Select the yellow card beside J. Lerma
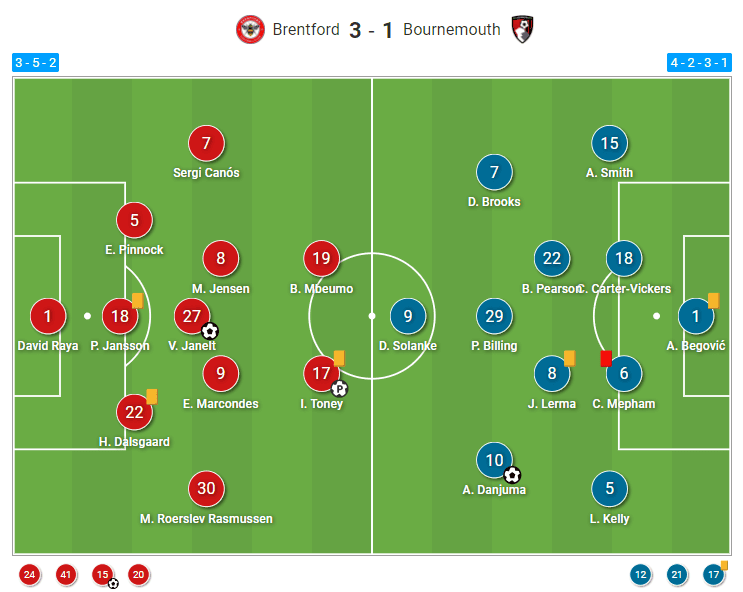Screen dimensions: 743x592 tap(569, 357)
